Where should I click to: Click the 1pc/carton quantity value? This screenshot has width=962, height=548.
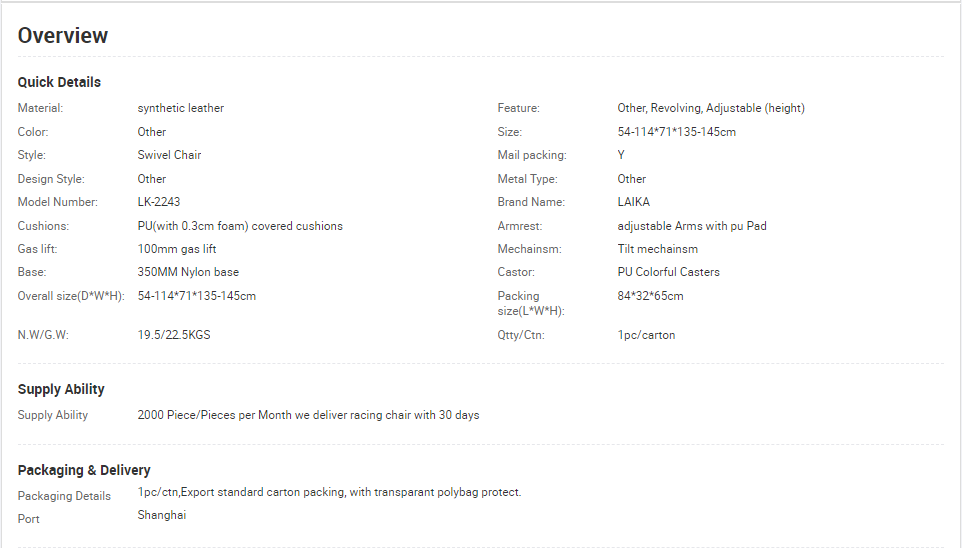646,335
